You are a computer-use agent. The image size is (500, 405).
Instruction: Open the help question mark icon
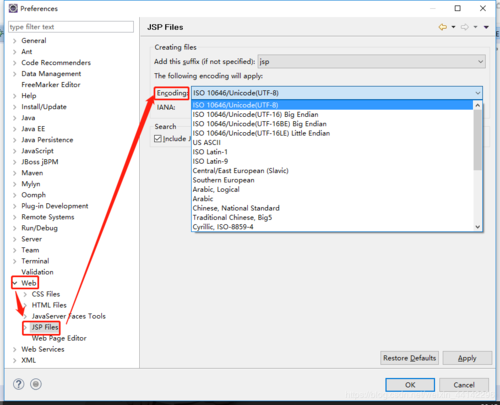pos(19,384)
